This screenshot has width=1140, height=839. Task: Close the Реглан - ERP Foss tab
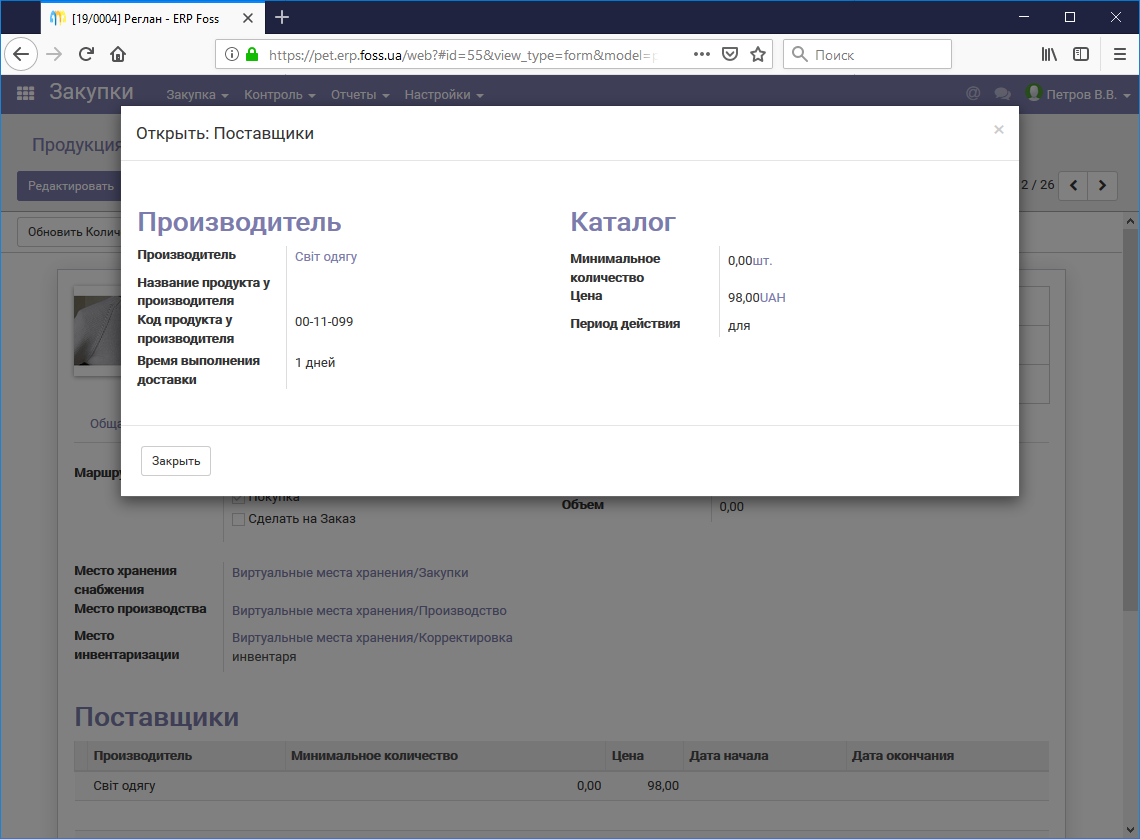(248, 18)
